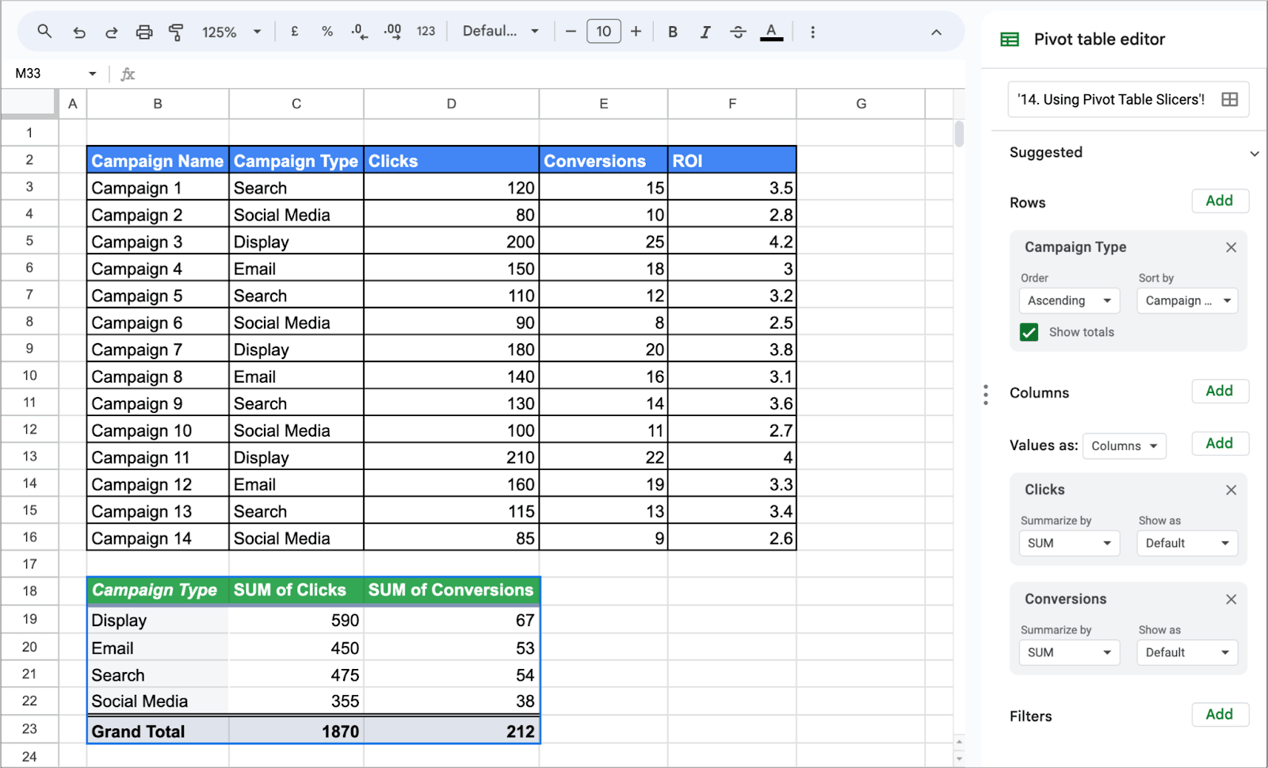This screenshot has width=1268, height=768.
Task: Collapse the toolbar with the up chevron
Action: pyautogui.click(x=936, y=32)
